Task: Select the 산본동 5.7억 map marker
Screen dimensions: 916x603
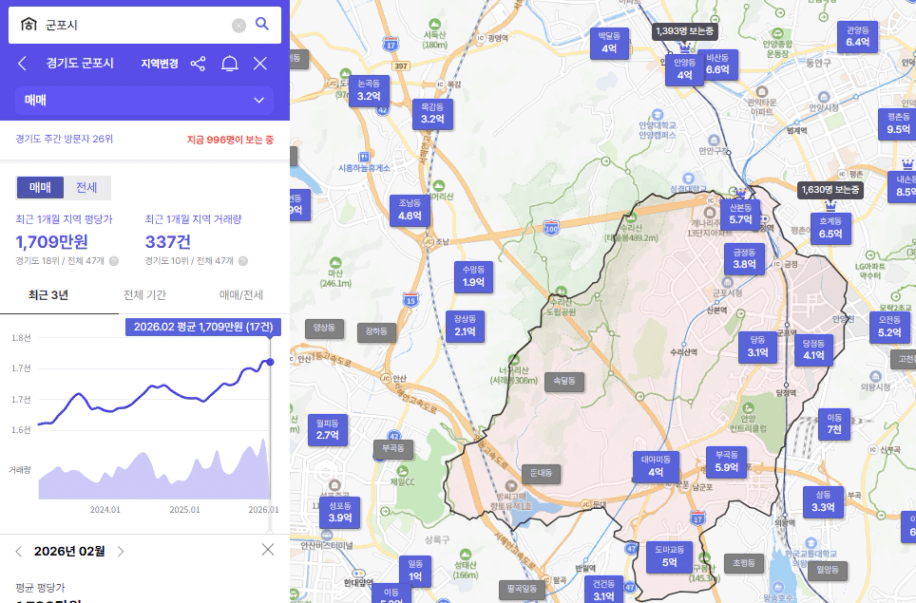Action: (740, 214)
